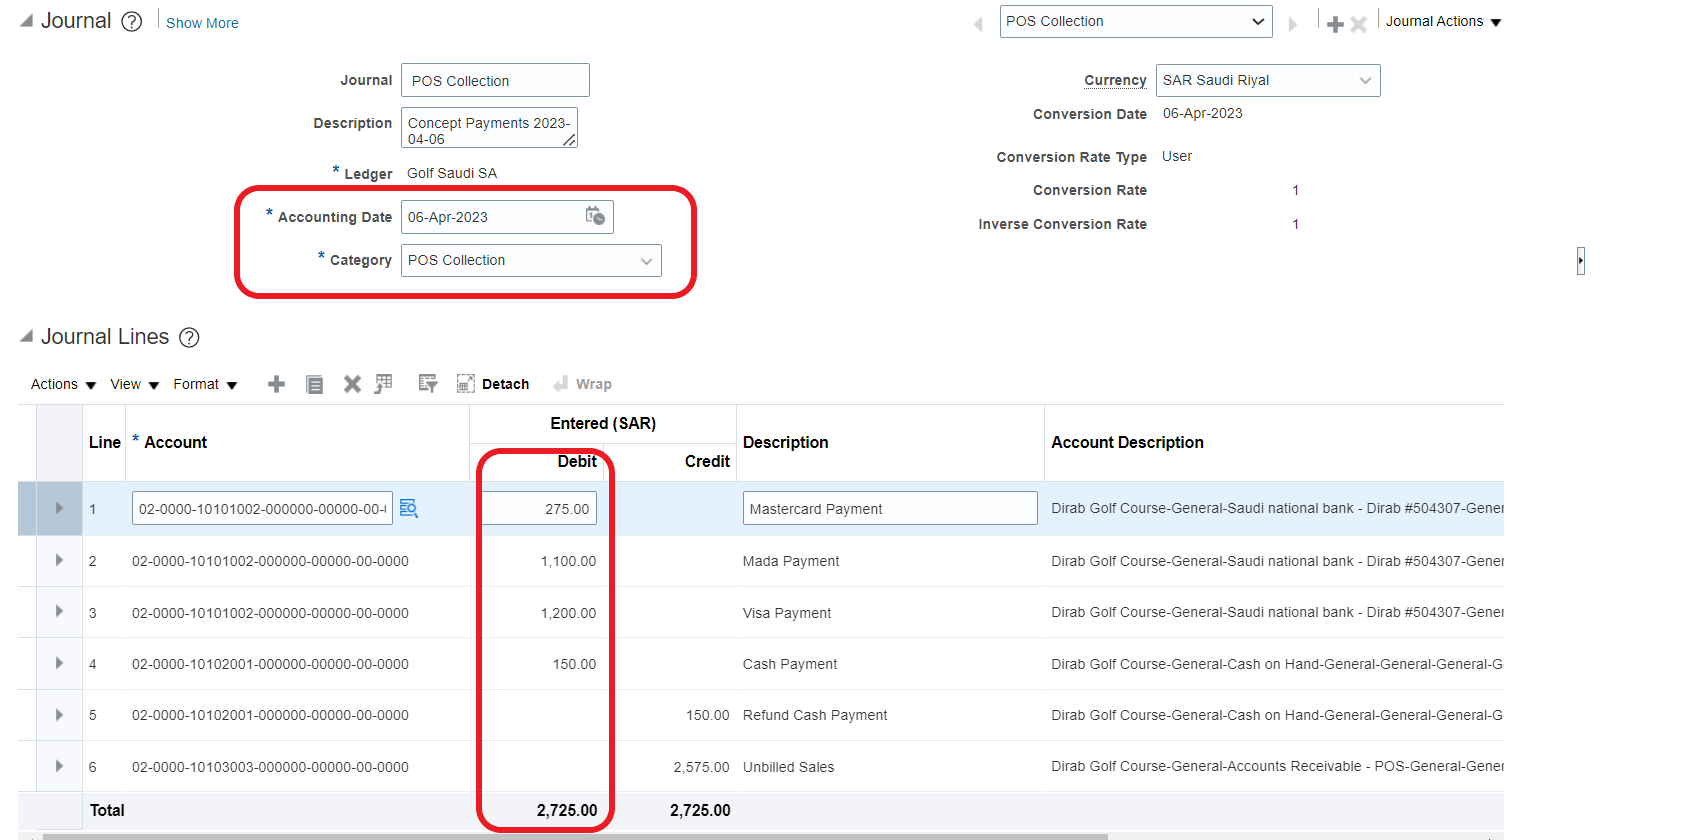Open the Accounting Date calendar picker
The height and width of the screenshot is (840, 1696).
pyautogui.click(x=595, y=216)
